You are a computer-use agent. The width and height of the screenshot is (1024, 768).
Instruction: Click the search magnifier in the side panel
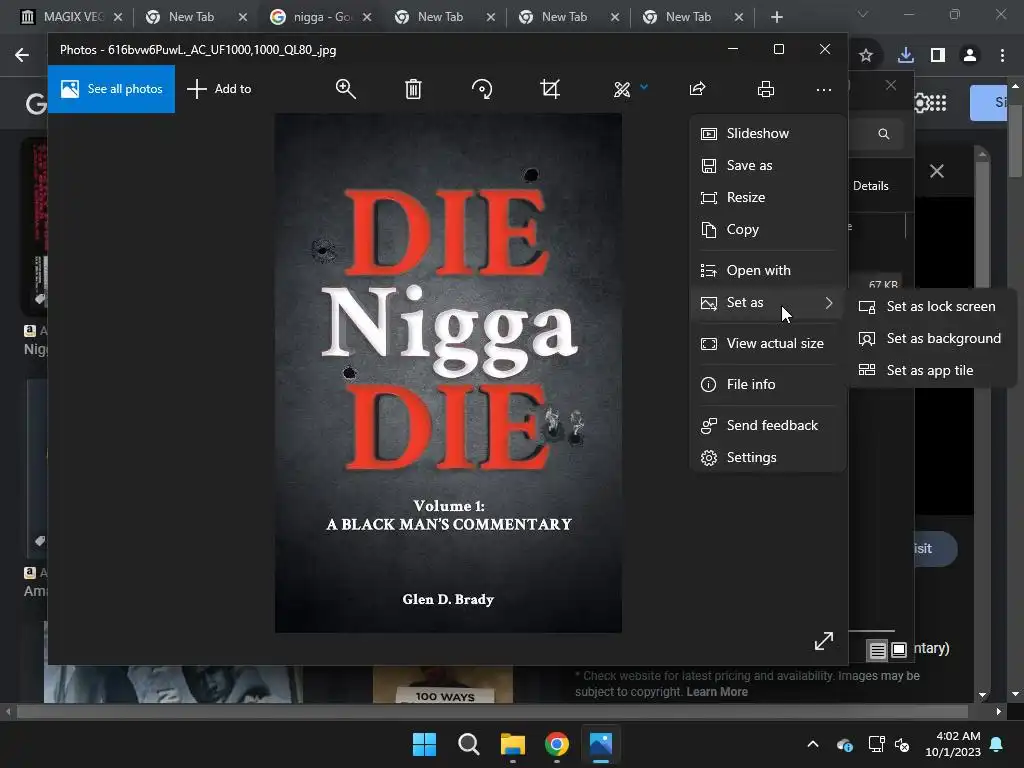[884, 134]
